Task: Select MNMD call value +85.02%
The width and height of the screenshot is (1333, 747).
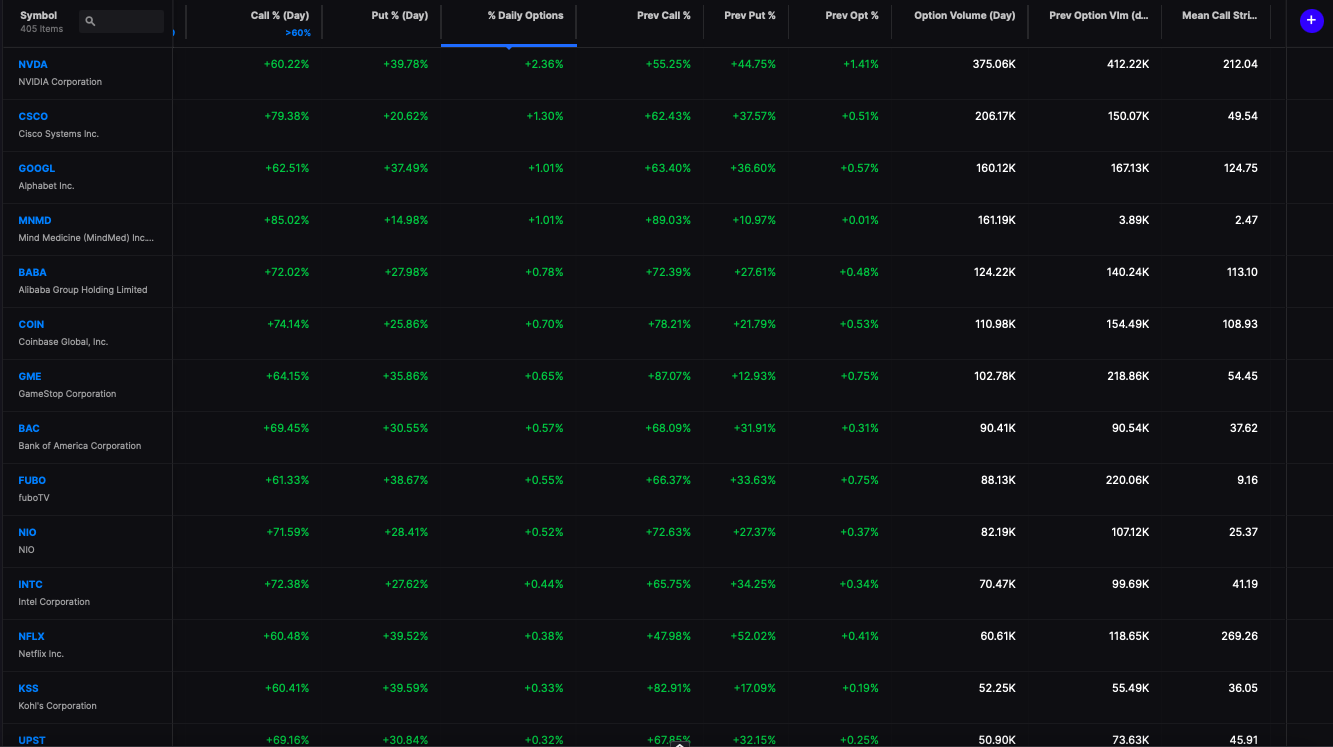Action: point(286,220)
